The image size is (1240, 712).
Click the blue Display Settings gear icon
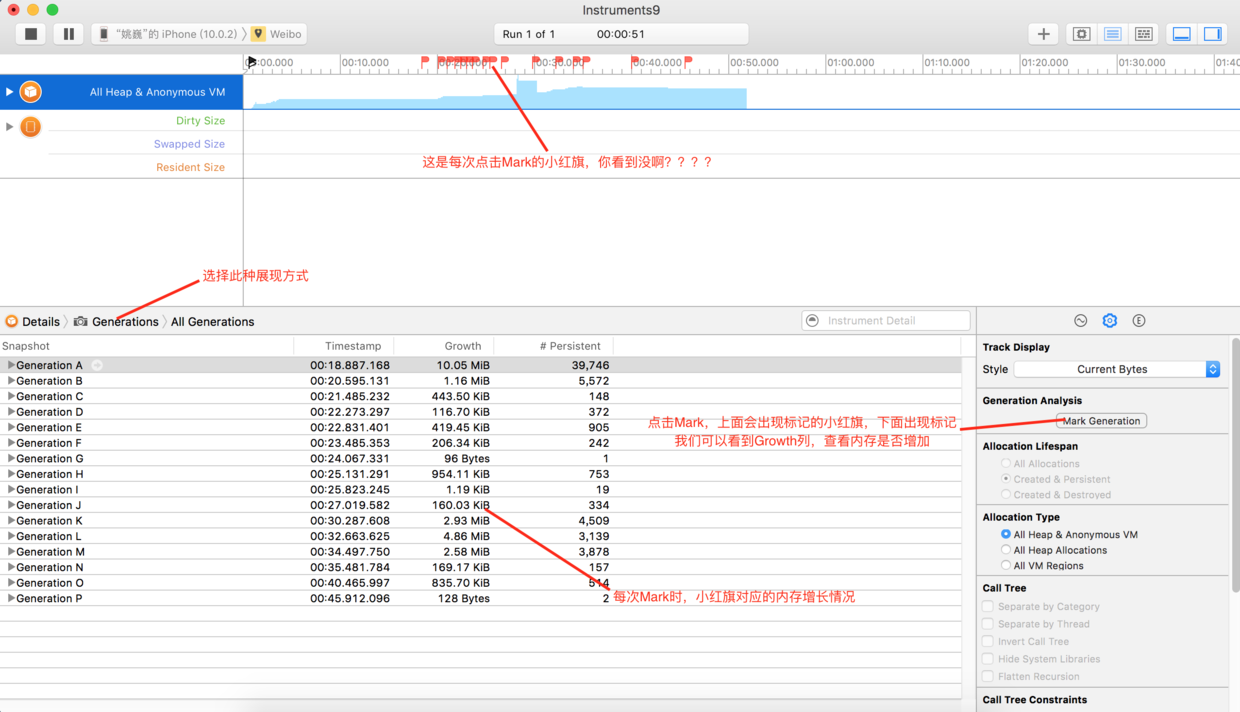[1109, 320]
